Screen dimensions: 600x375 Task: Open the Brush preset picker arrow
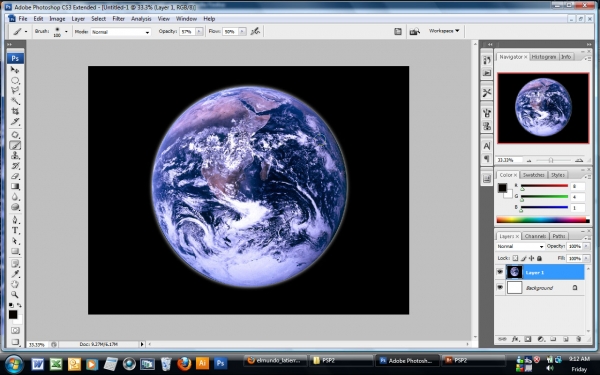66,32
